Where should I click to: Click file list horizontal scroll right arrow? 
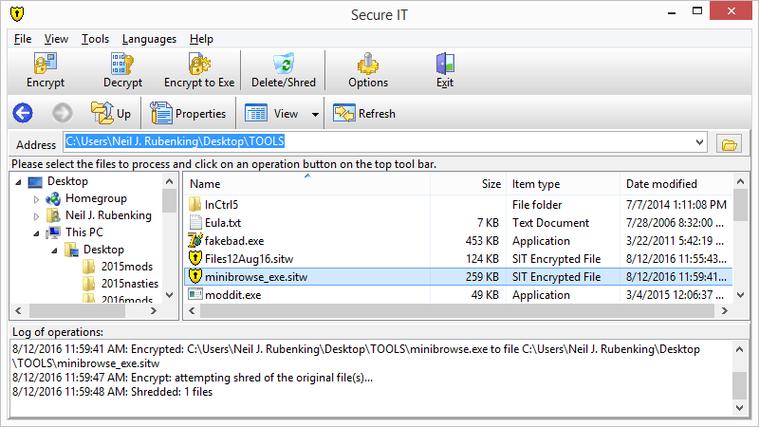(725, 311)
